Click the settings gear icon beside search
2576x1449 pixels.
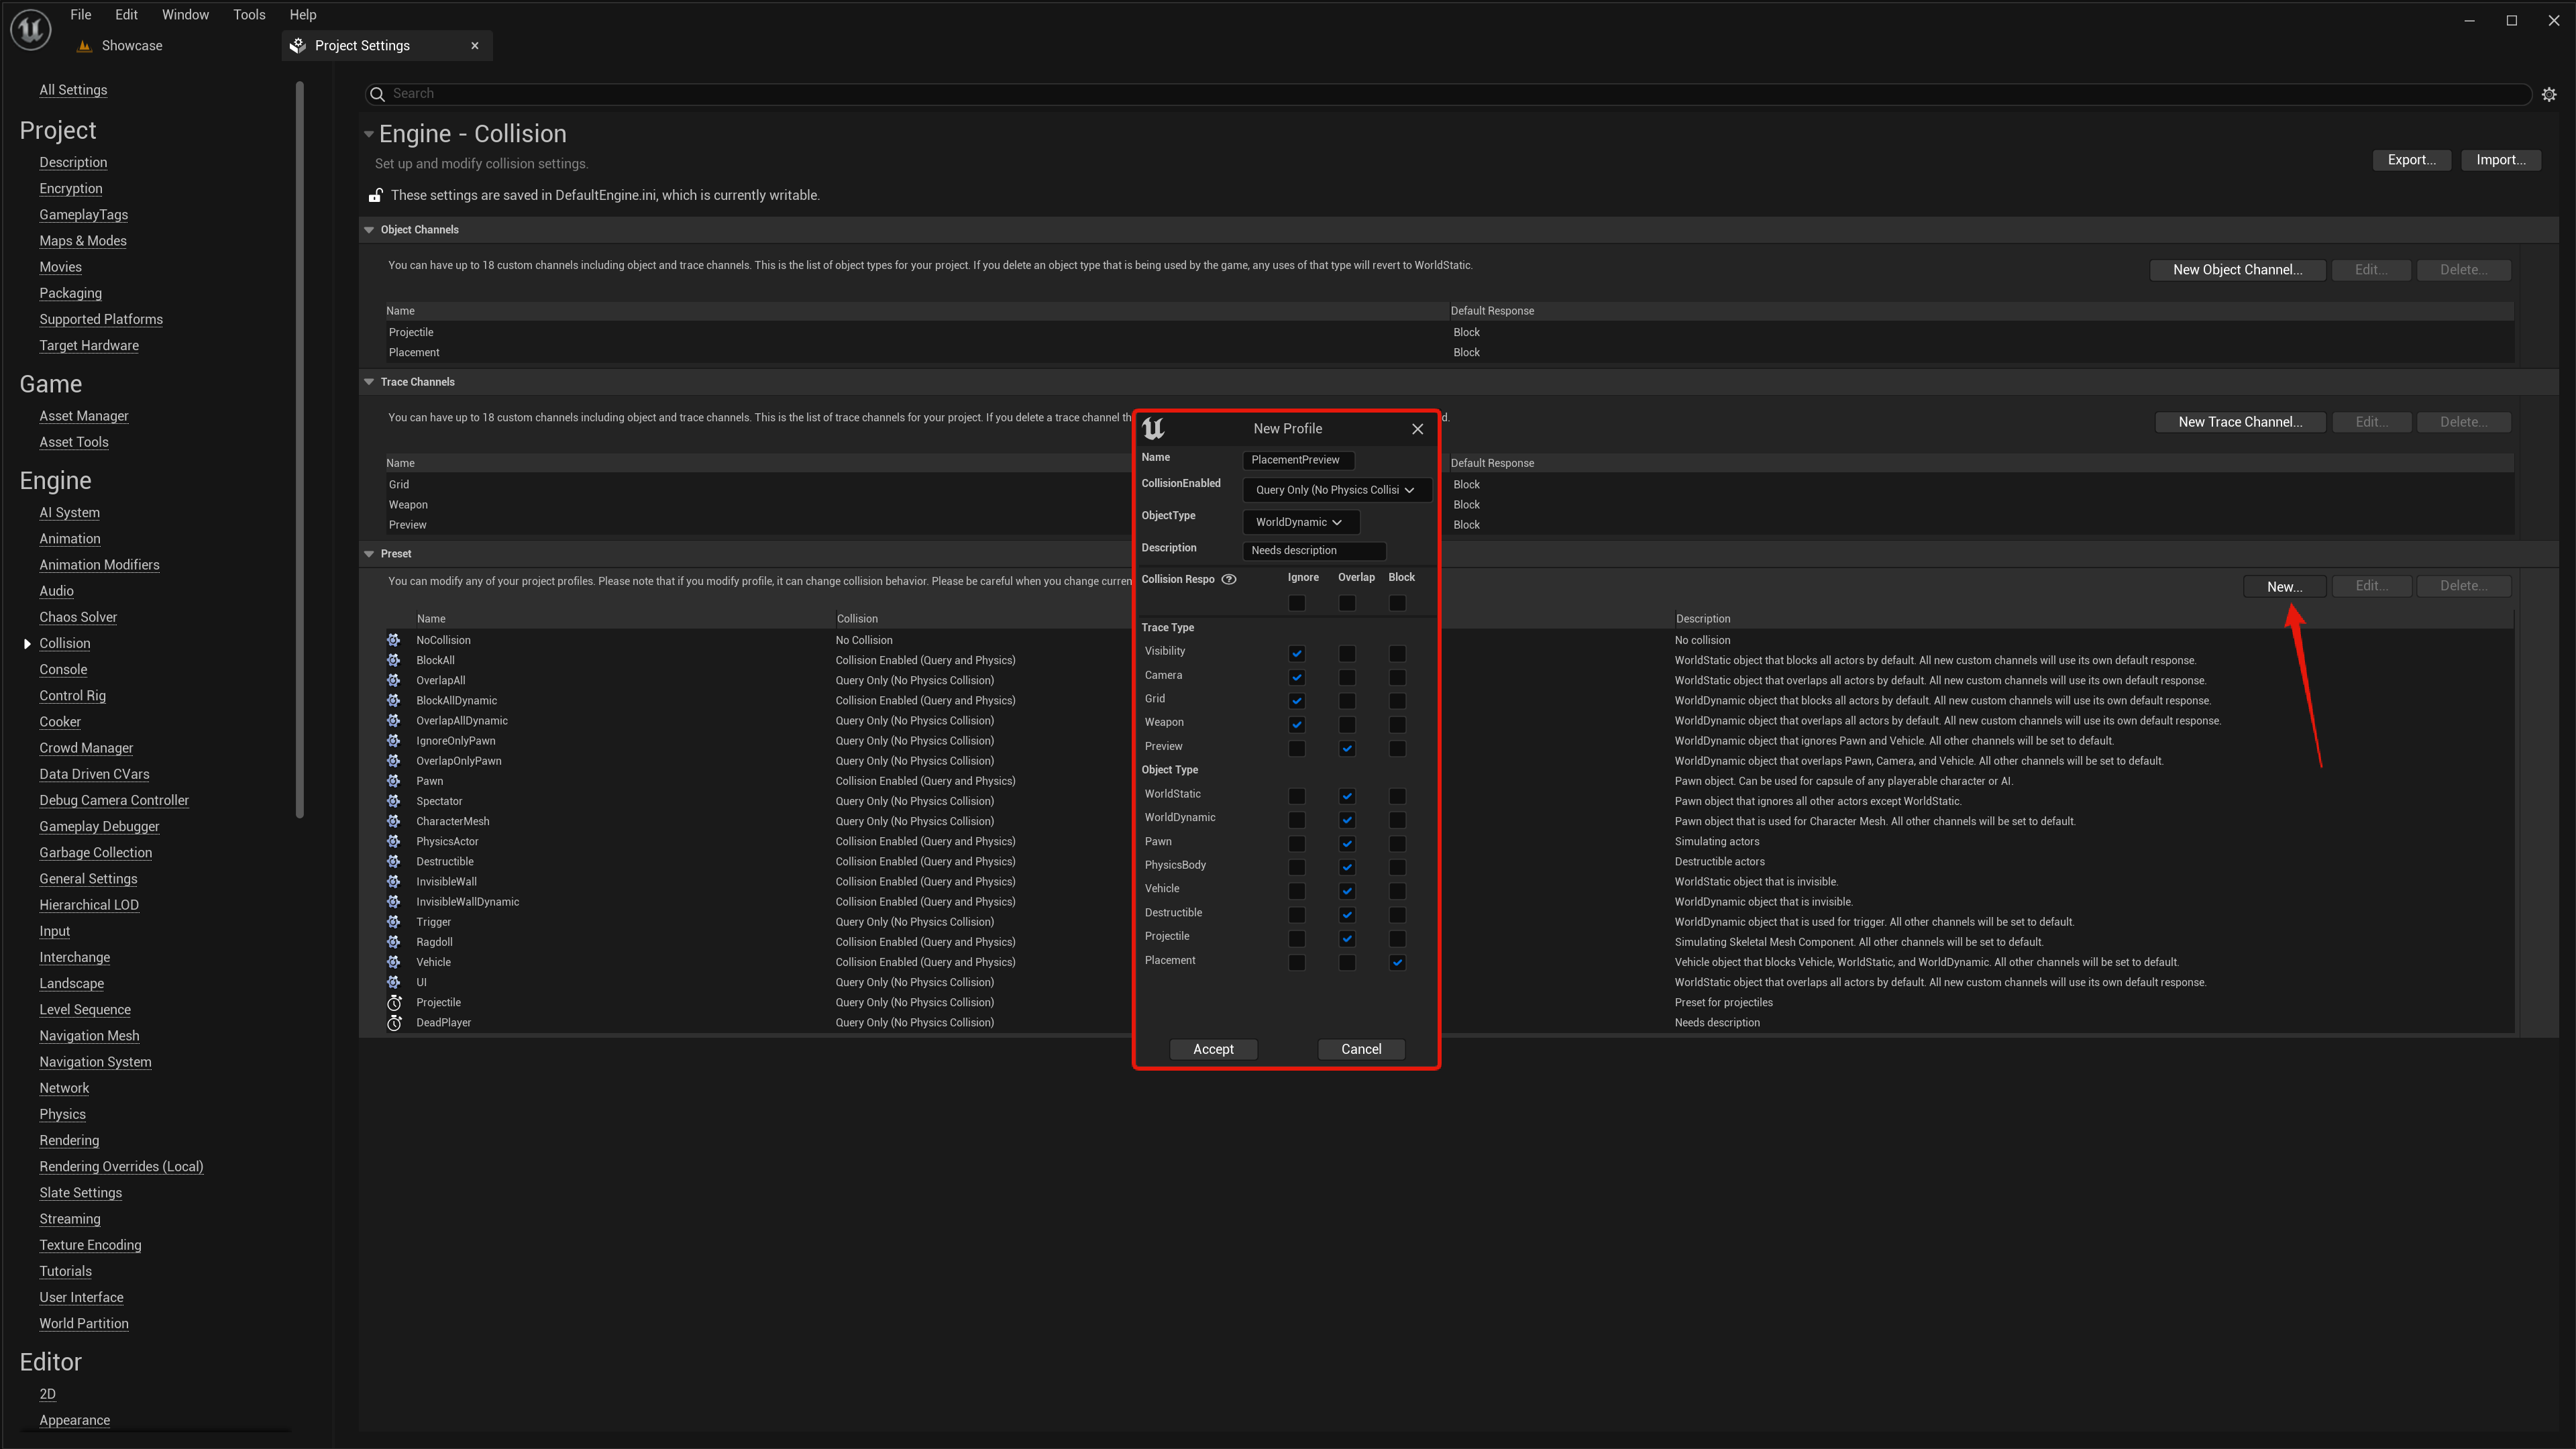point(2548,94)
